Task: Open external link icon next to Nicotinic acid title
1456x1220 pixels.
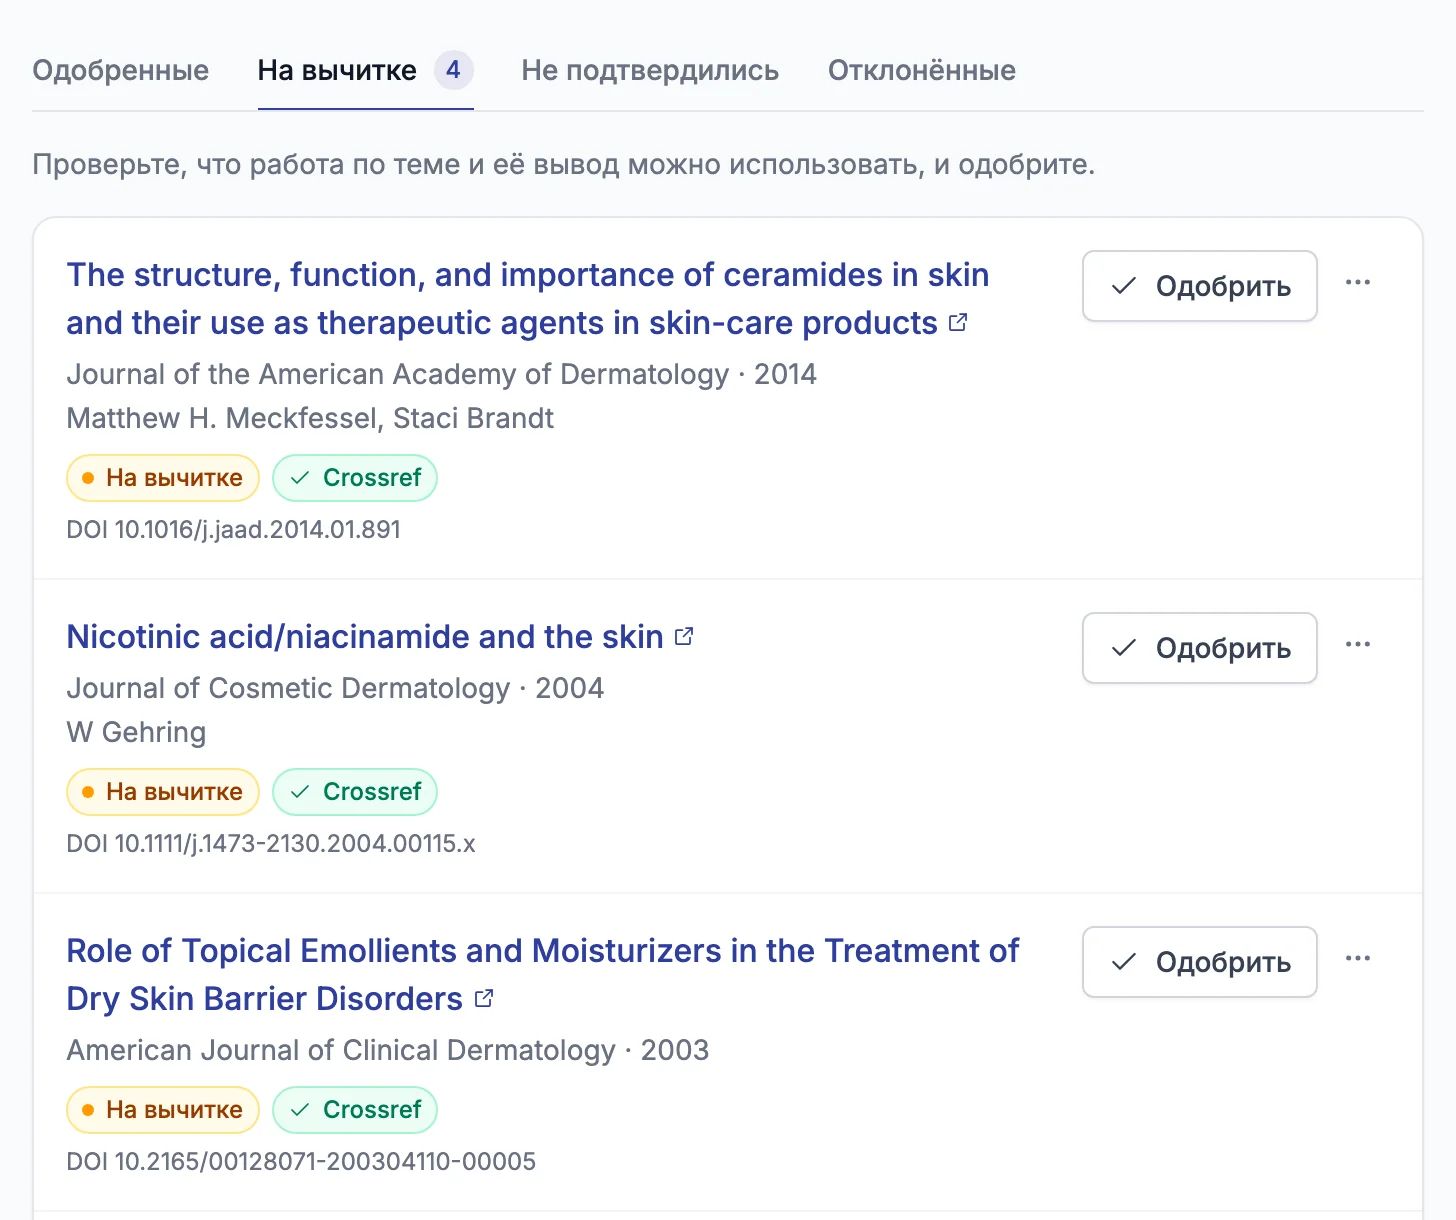Action: (684, 636)
